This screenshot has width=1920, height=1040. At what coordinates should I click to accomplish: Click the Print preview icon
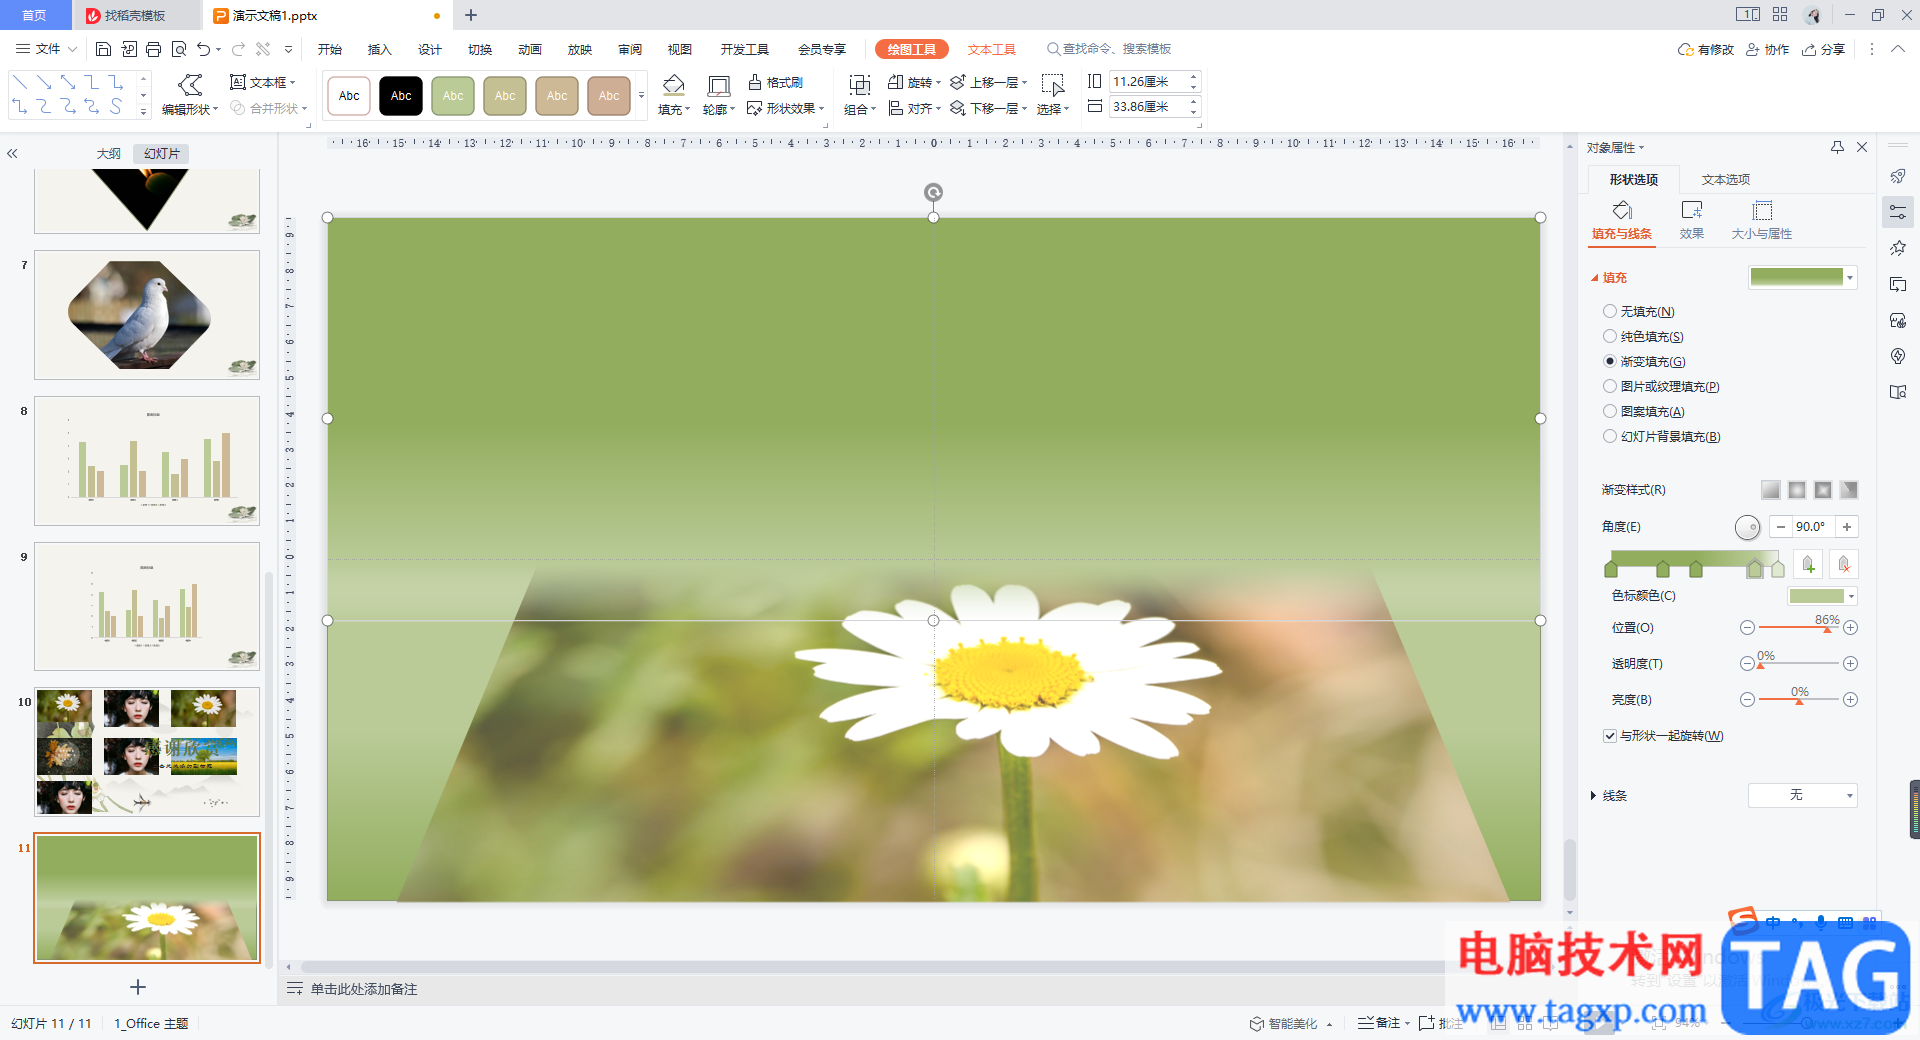click(179, 49)
